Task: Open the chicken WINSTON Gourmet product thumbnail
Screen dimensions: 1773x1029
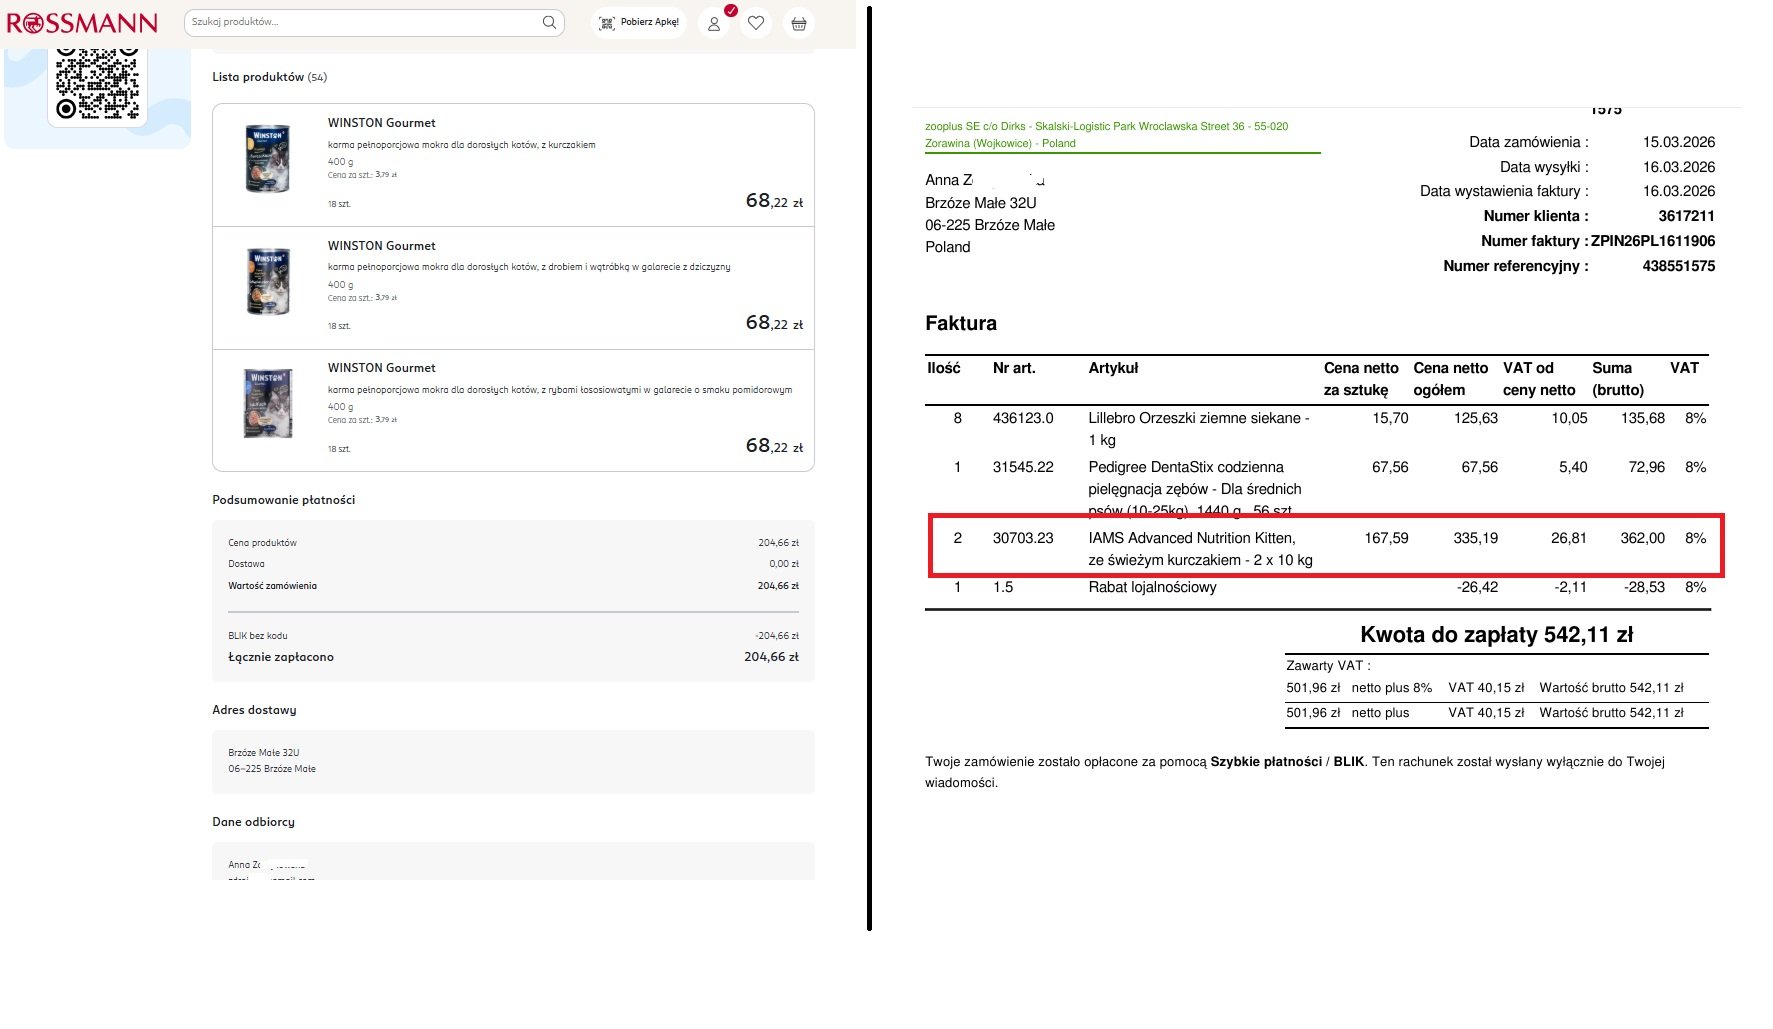Action: tap(268, 158)
